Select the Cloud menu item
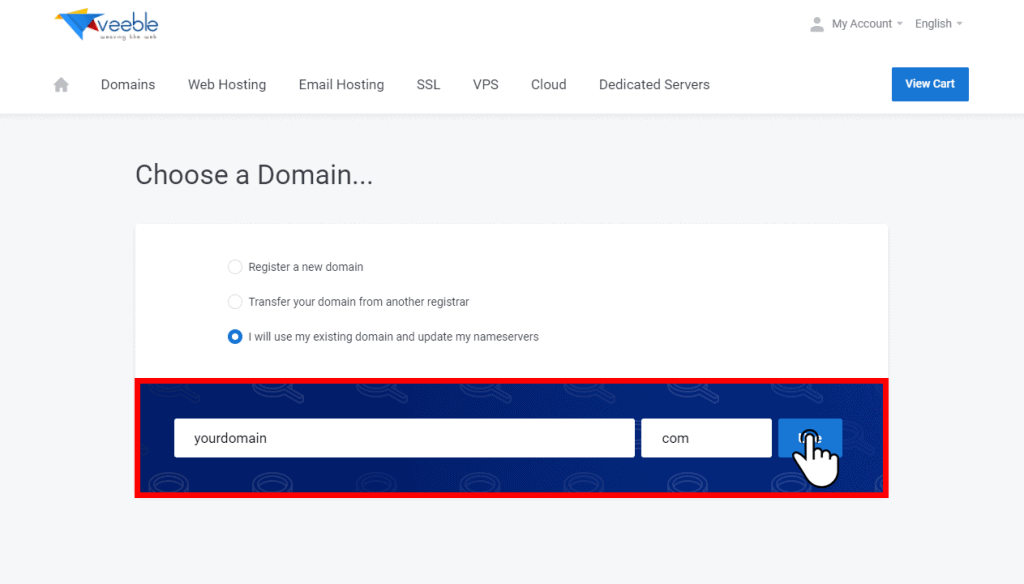The image size is (1024, 584). [548, 84]
